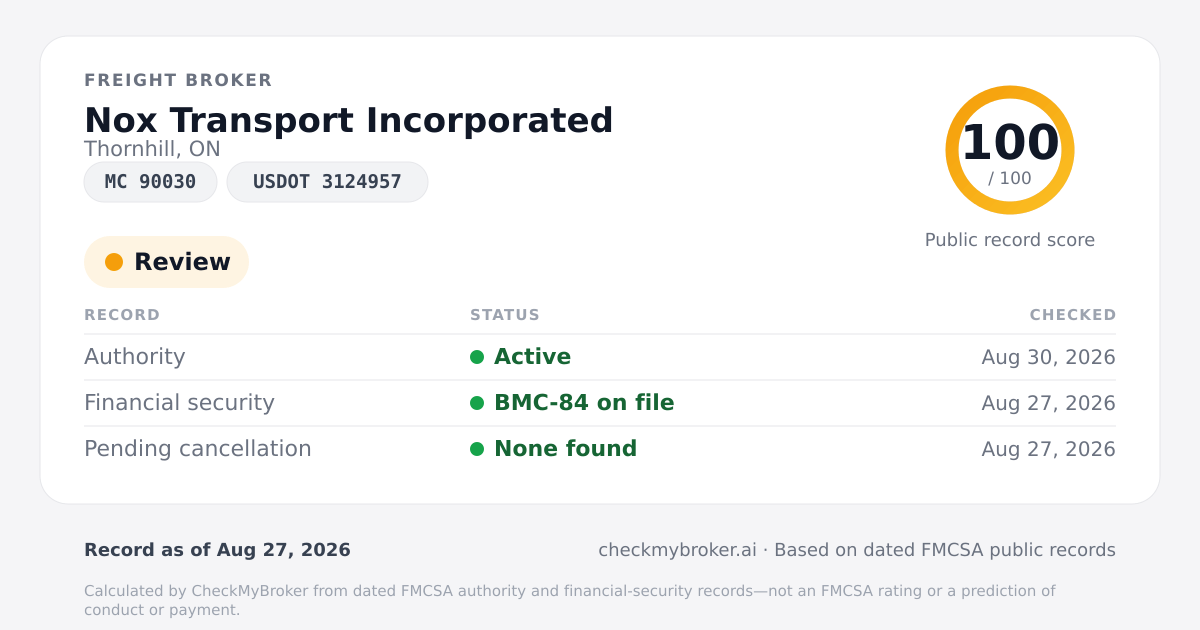Select the USDOT 3124957 badge
1200x630 pixels.
coord(327,182)
